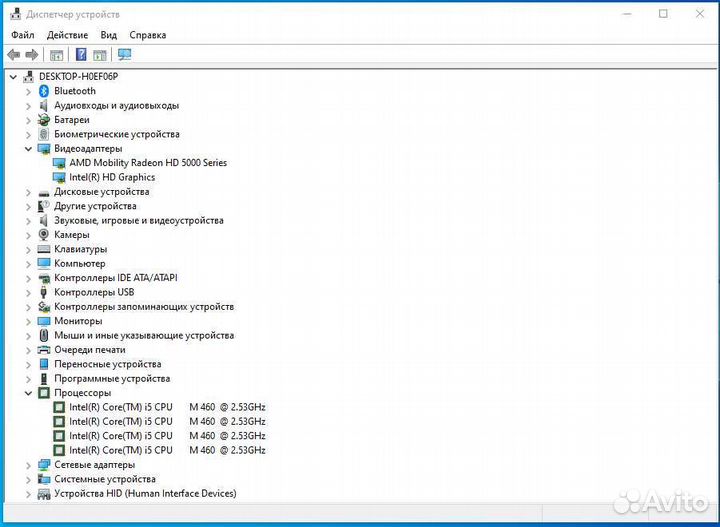Image resolution: width=720 pixels, height=527 pixels.
Task: Click the Мыши и иные указывающие устройства mouse icon
Action: click(44, 335)
